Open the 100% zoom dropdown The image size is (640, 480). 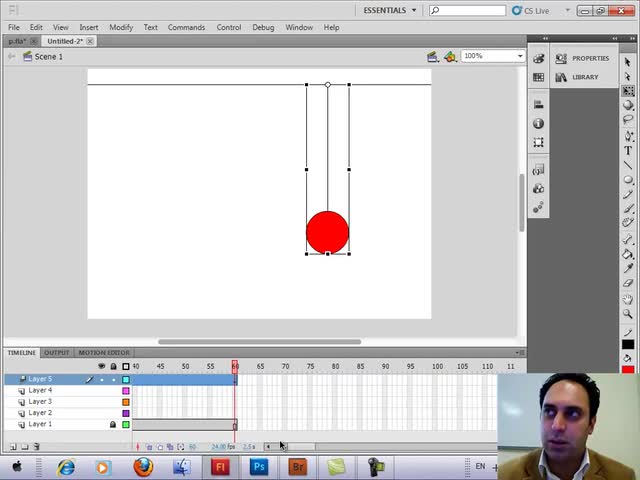pyautogui.click(x=520, y=56)
